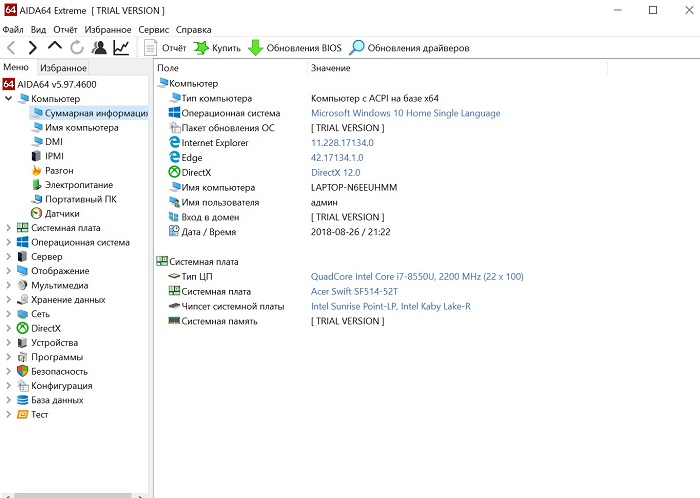Select the IPMI tree icon
This screenshot has width=700, height=498.
pos(37,156)
